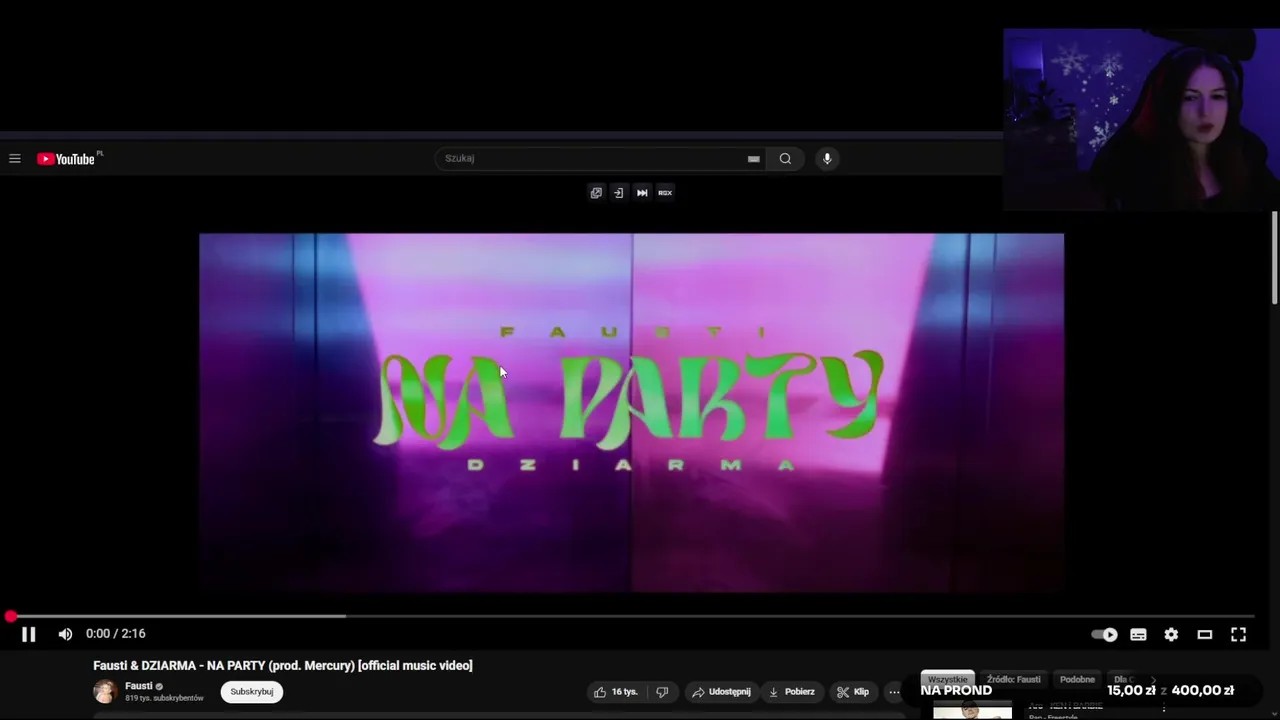Click the page vertical scrollbar
Image resolution: width=1280 pixels, height=720 pixels.
point(1274,258)
